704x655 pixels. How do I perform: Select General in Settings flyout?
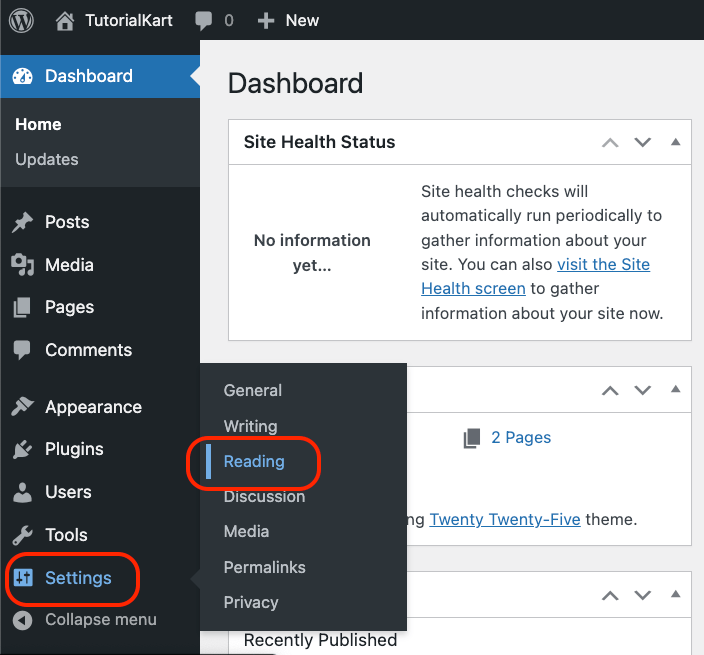(253, 391)
